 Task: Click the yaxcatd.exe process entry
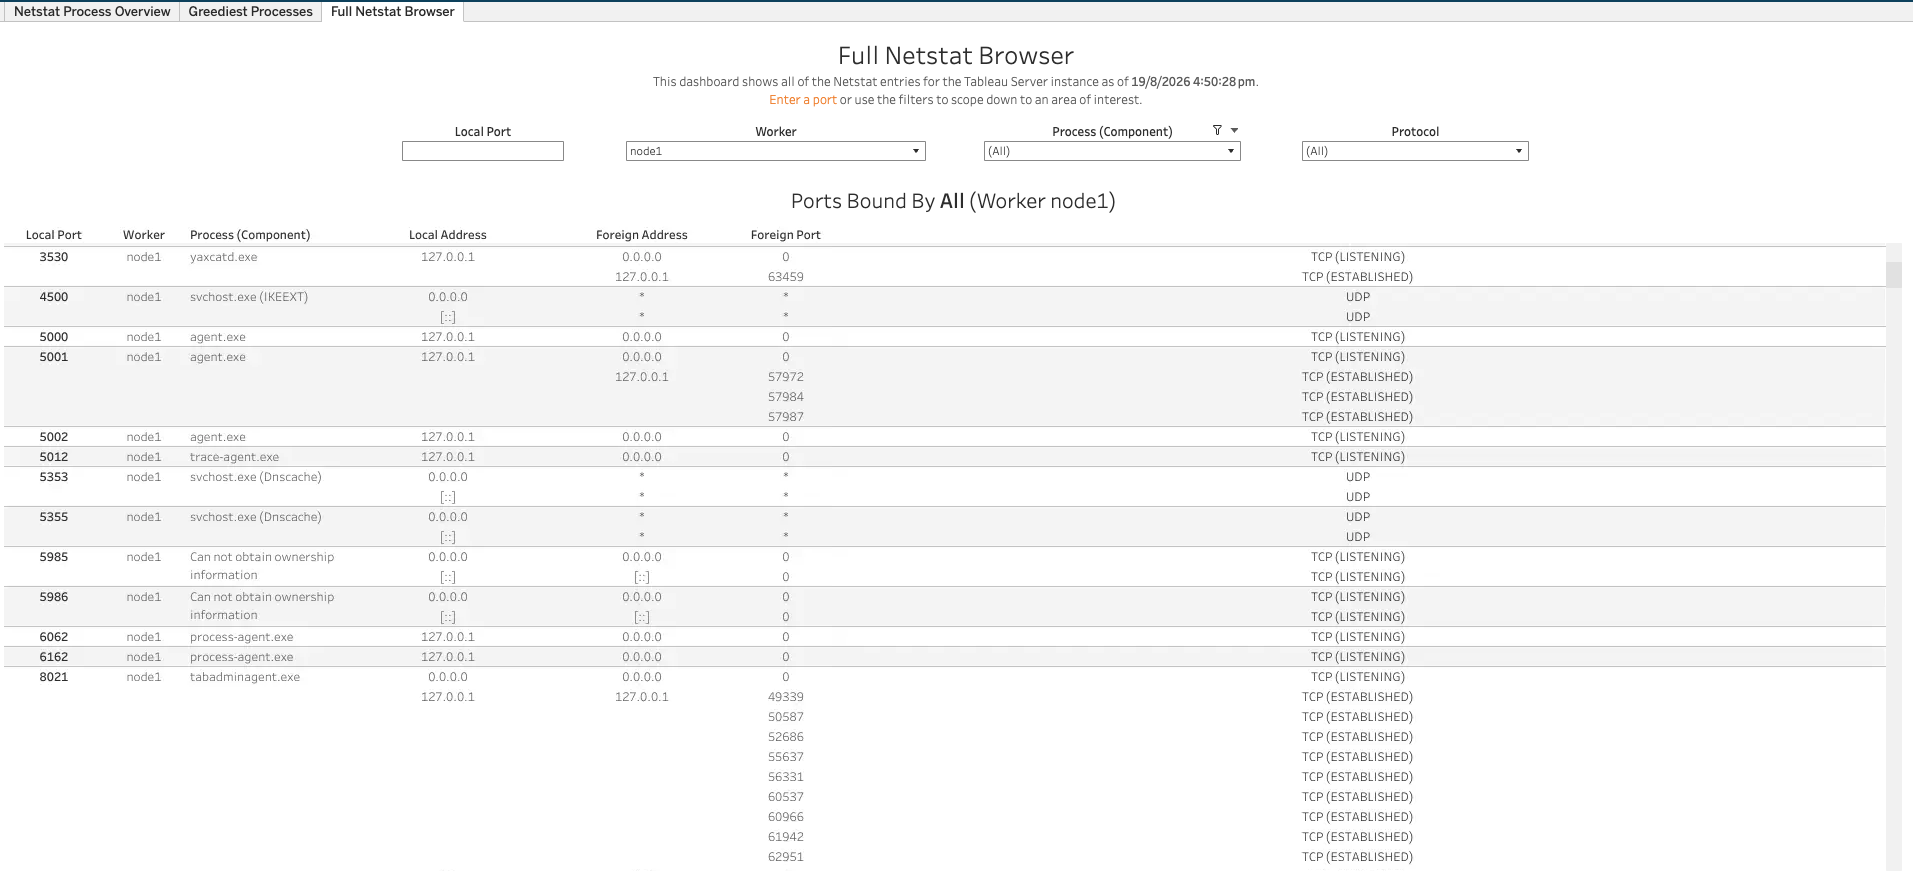tap(224, 257)
